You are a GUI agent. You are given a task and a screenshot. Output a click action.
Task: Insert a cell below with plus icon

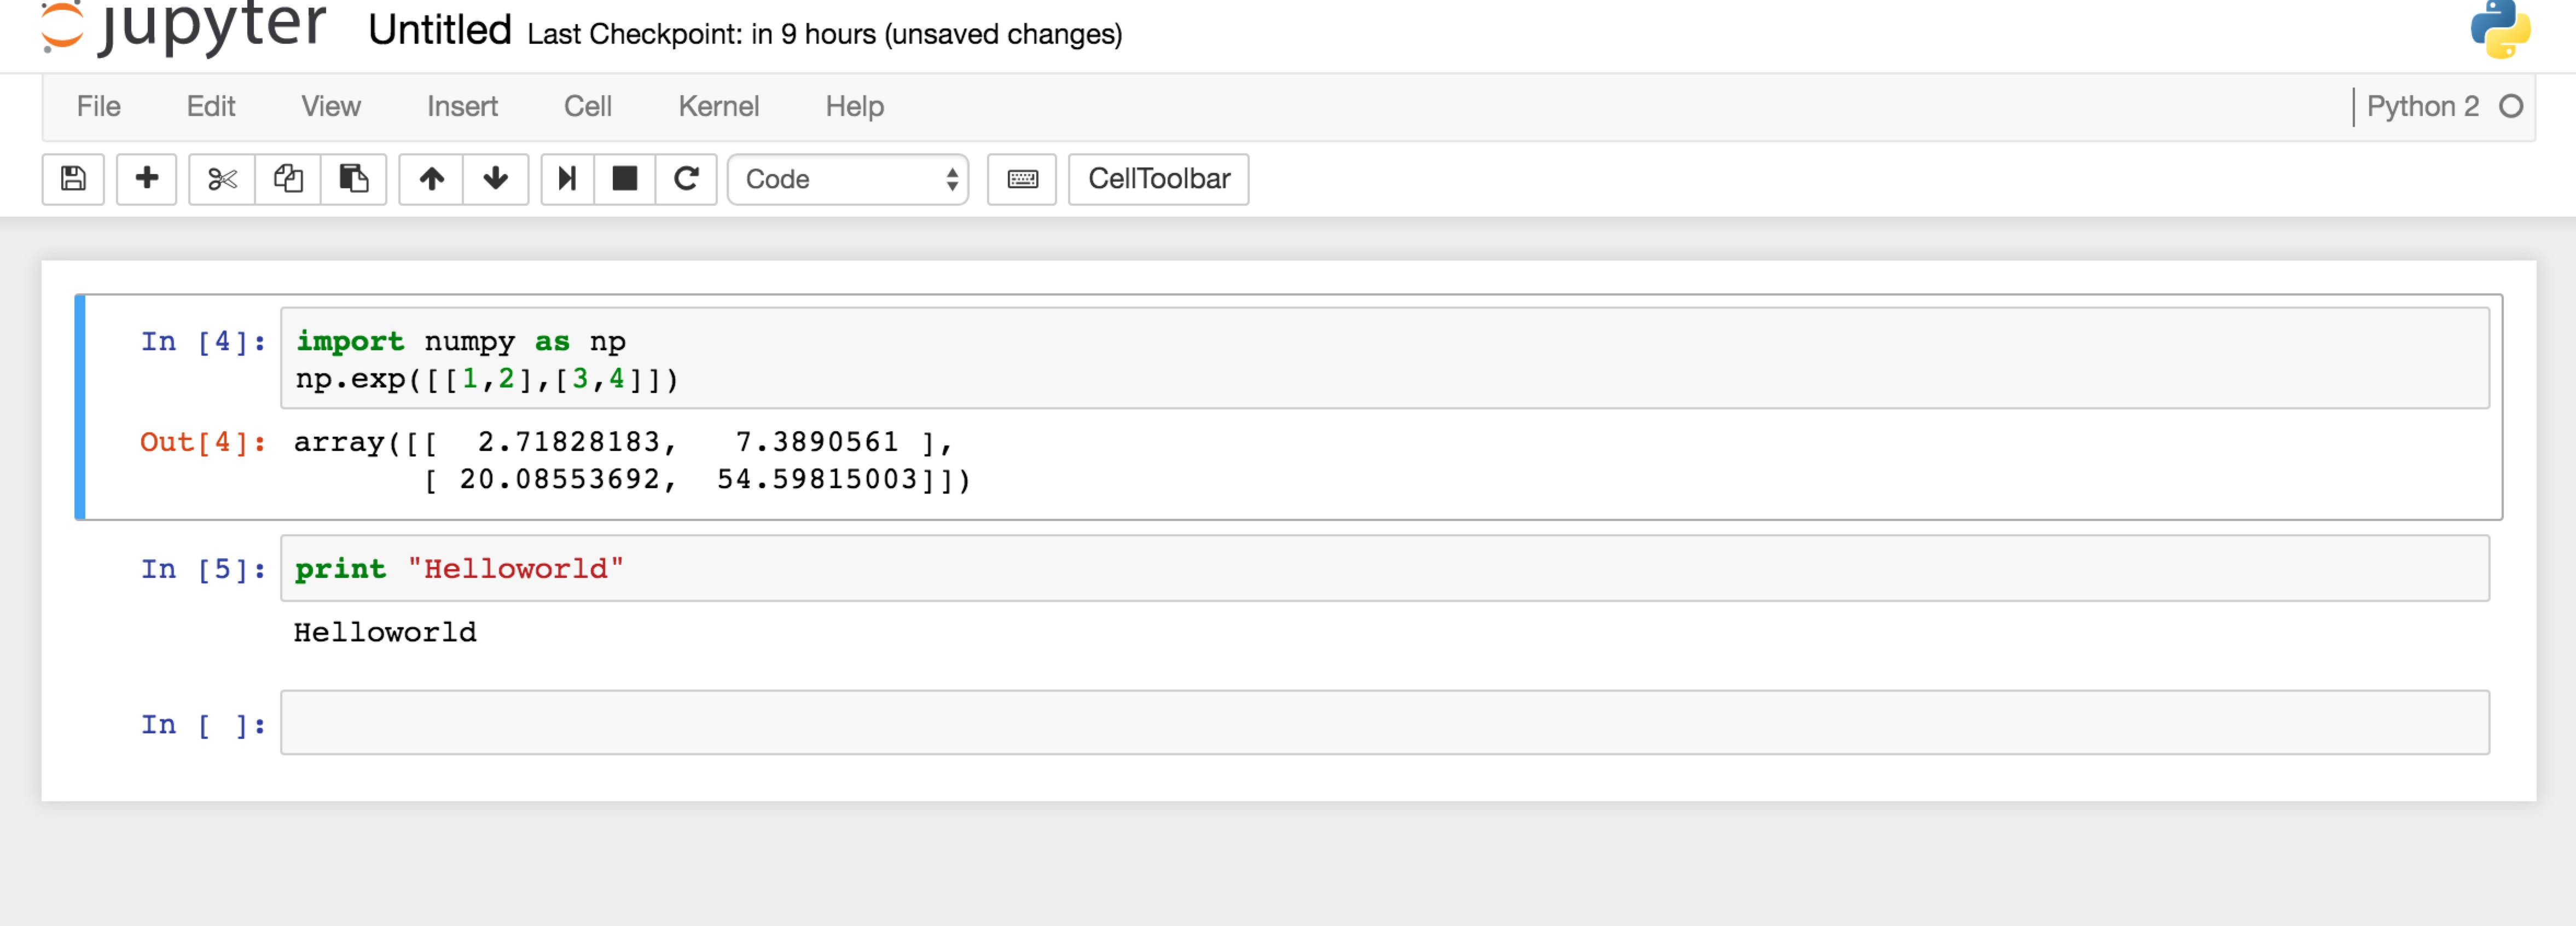tap(146, 179)
